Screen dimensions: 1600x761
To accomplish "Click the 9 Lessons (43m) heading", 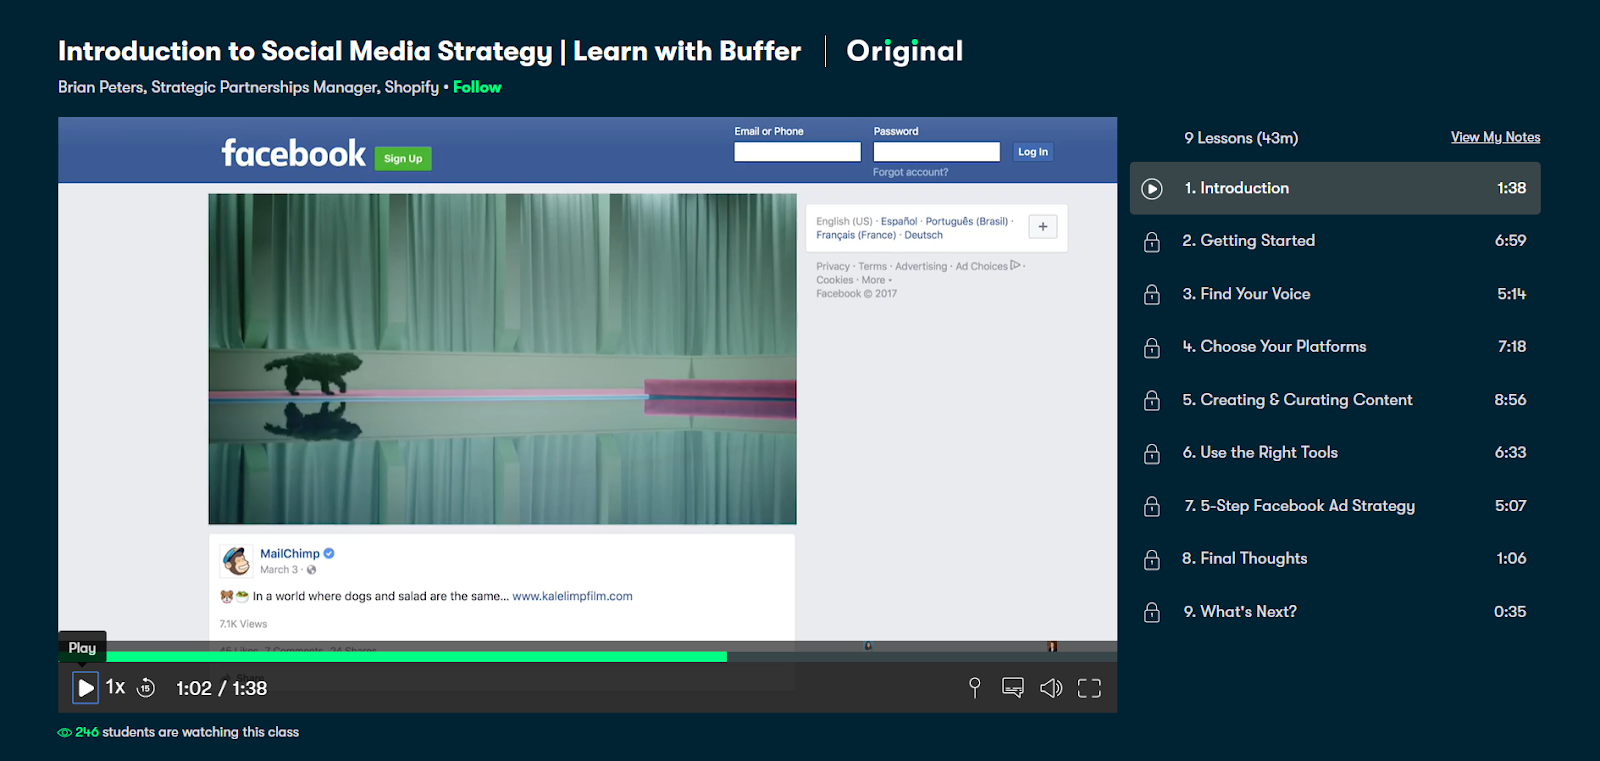I will 1241,138.
